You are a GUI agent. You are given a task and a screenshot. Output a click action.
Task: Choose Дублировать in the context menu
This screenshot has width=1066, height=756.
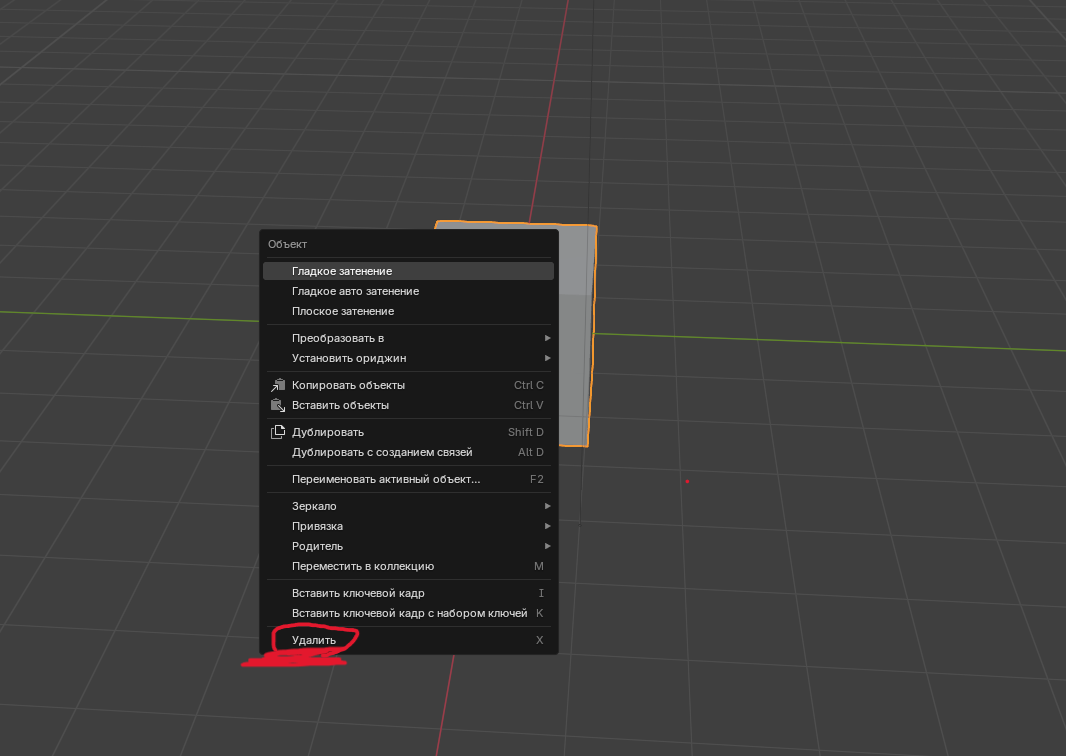tap(408, 432)
